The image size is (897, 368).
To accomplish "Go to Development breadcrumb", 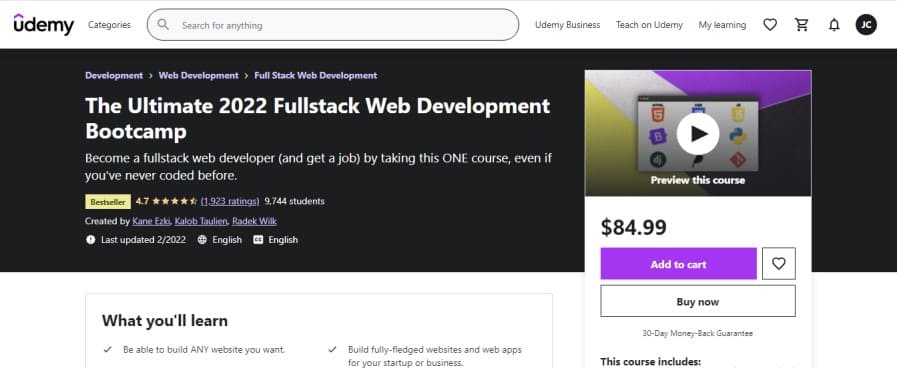I will (x=114, y=76).
